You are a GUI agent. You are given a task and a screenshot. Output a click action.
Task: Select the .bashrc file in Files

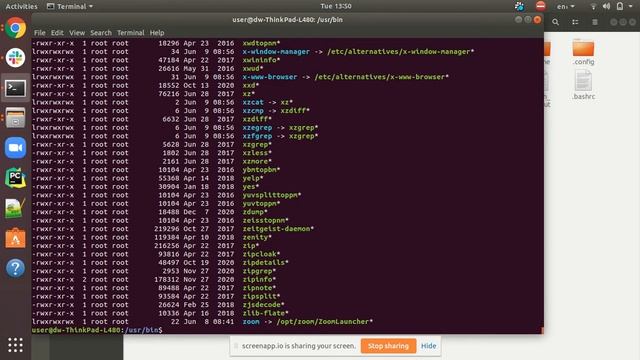pos(583,85)
